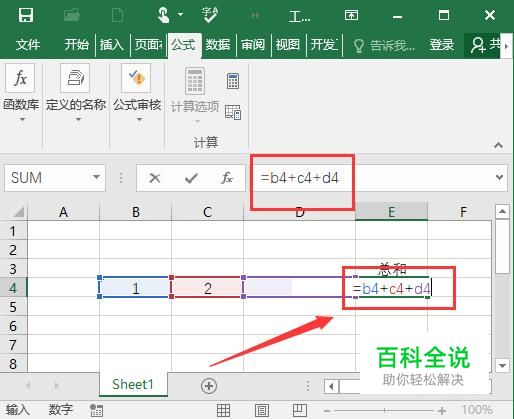514x419 pixels.
Task: Click the Save icon in quick access toolbar
Action: click(26, 15)
